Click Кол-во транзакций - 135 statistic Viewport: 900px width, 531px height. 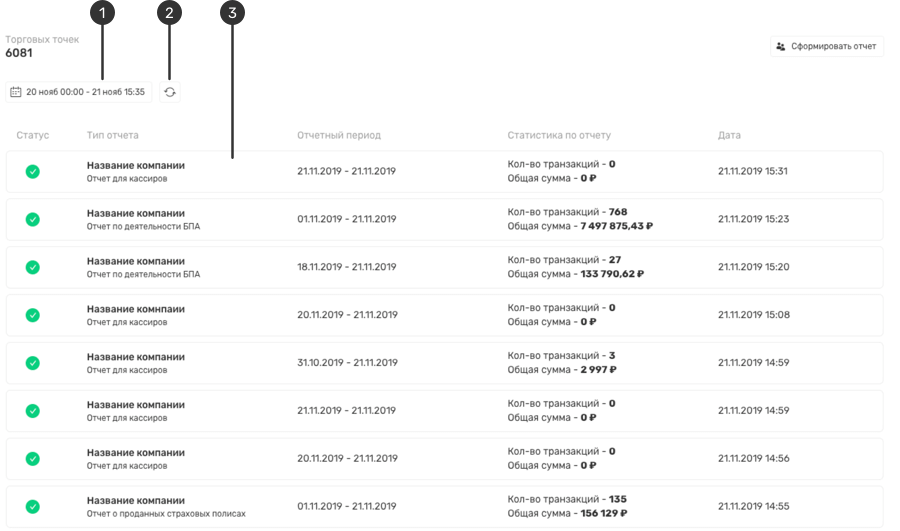click(x=567, y=499)
